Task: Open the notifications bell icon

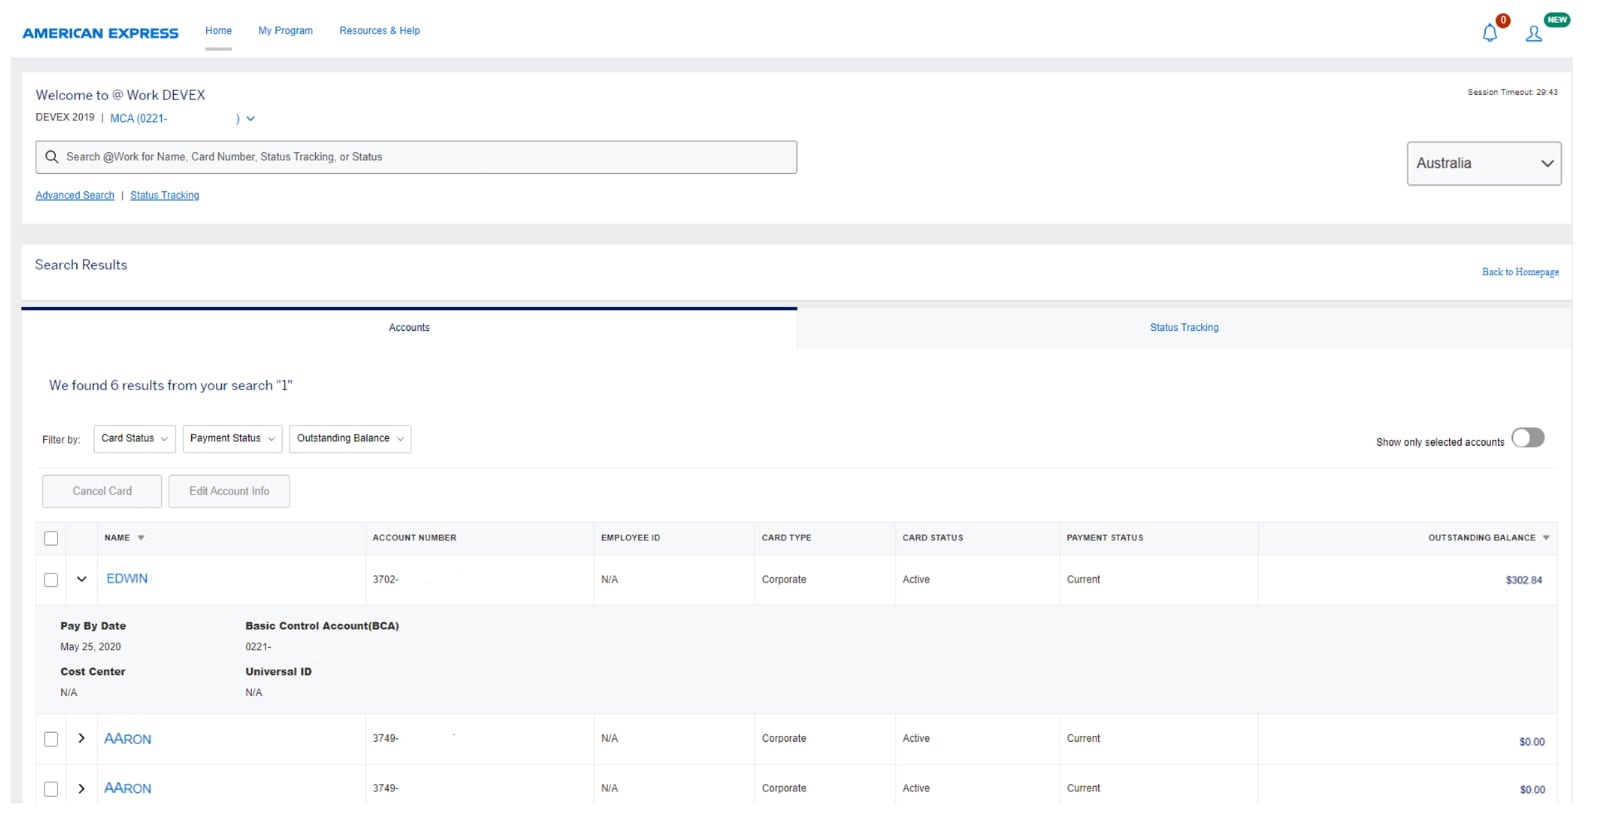Action: point(1489,33)
